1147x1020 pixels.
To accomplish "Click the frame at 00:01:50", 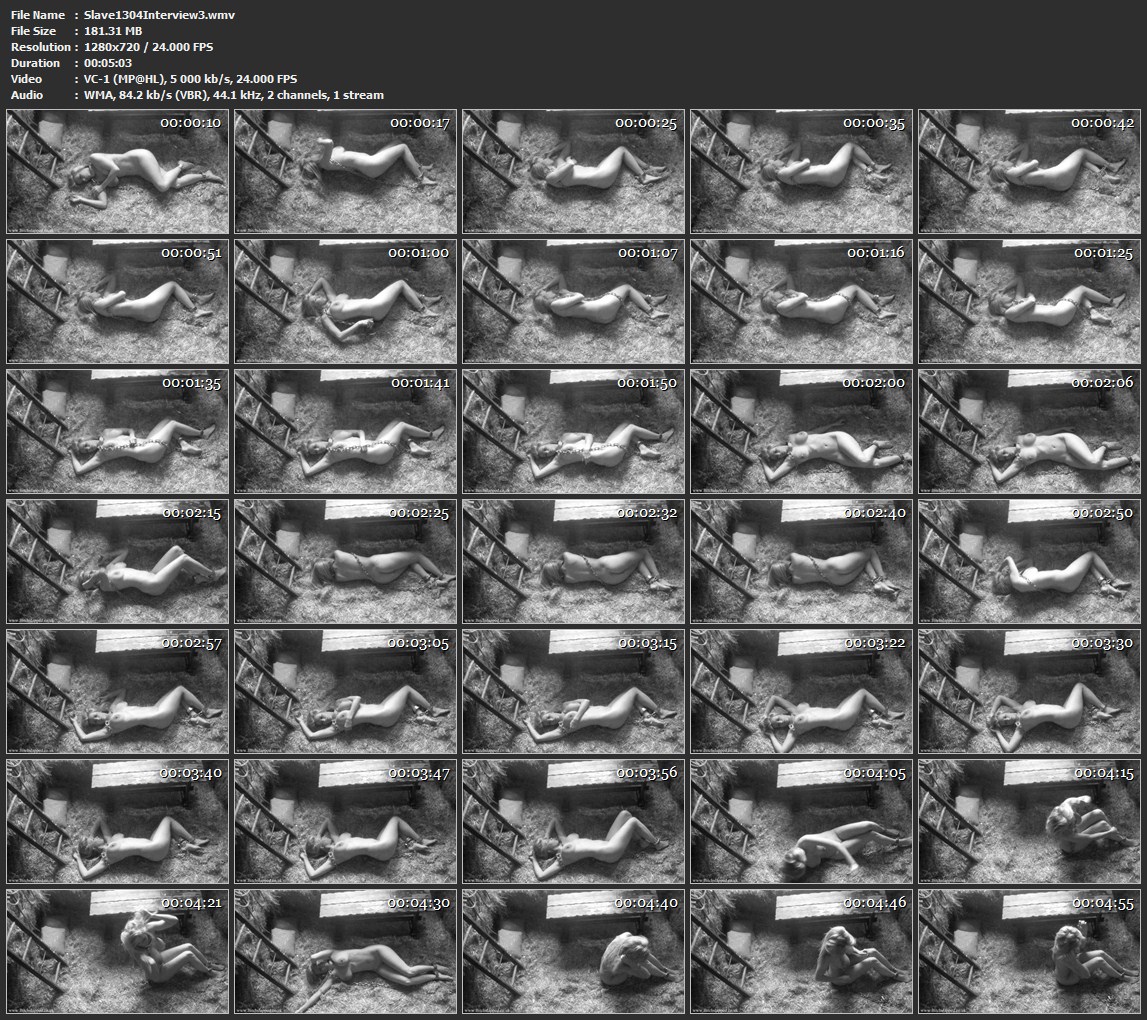I will coord(574,432).
